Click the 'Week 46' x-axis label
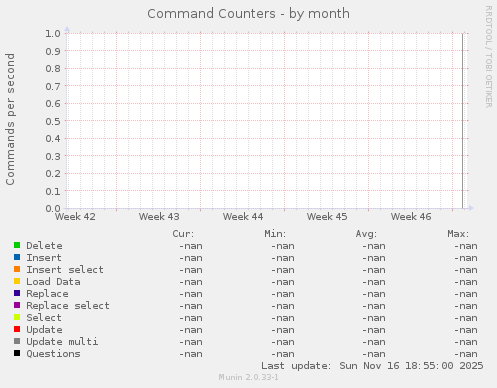 click(x=411, y=217)
